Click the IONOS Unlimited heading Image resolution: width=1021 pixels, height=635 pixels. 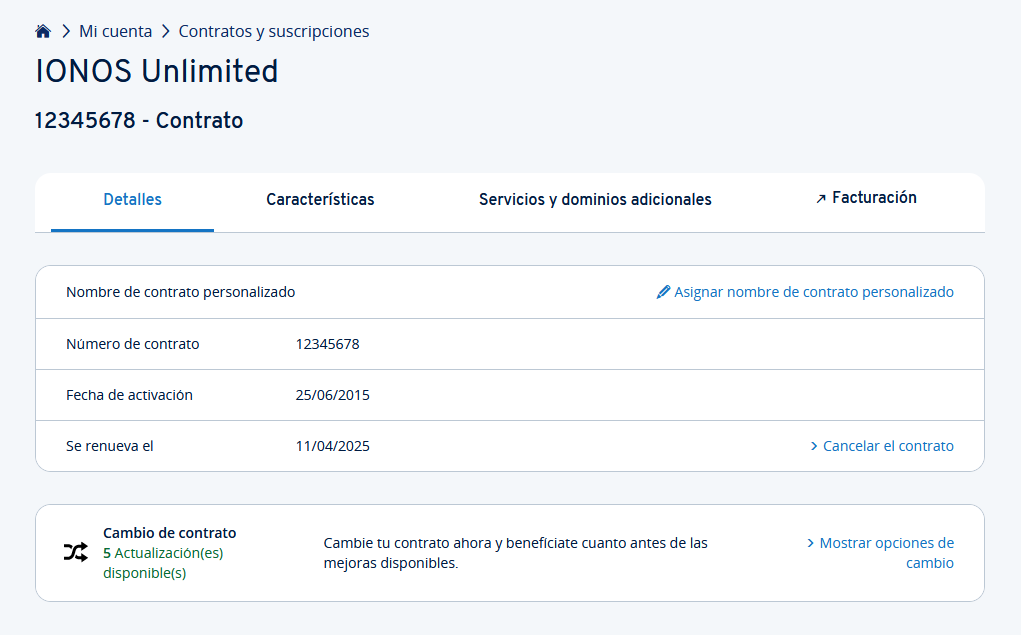pos(156,71)
